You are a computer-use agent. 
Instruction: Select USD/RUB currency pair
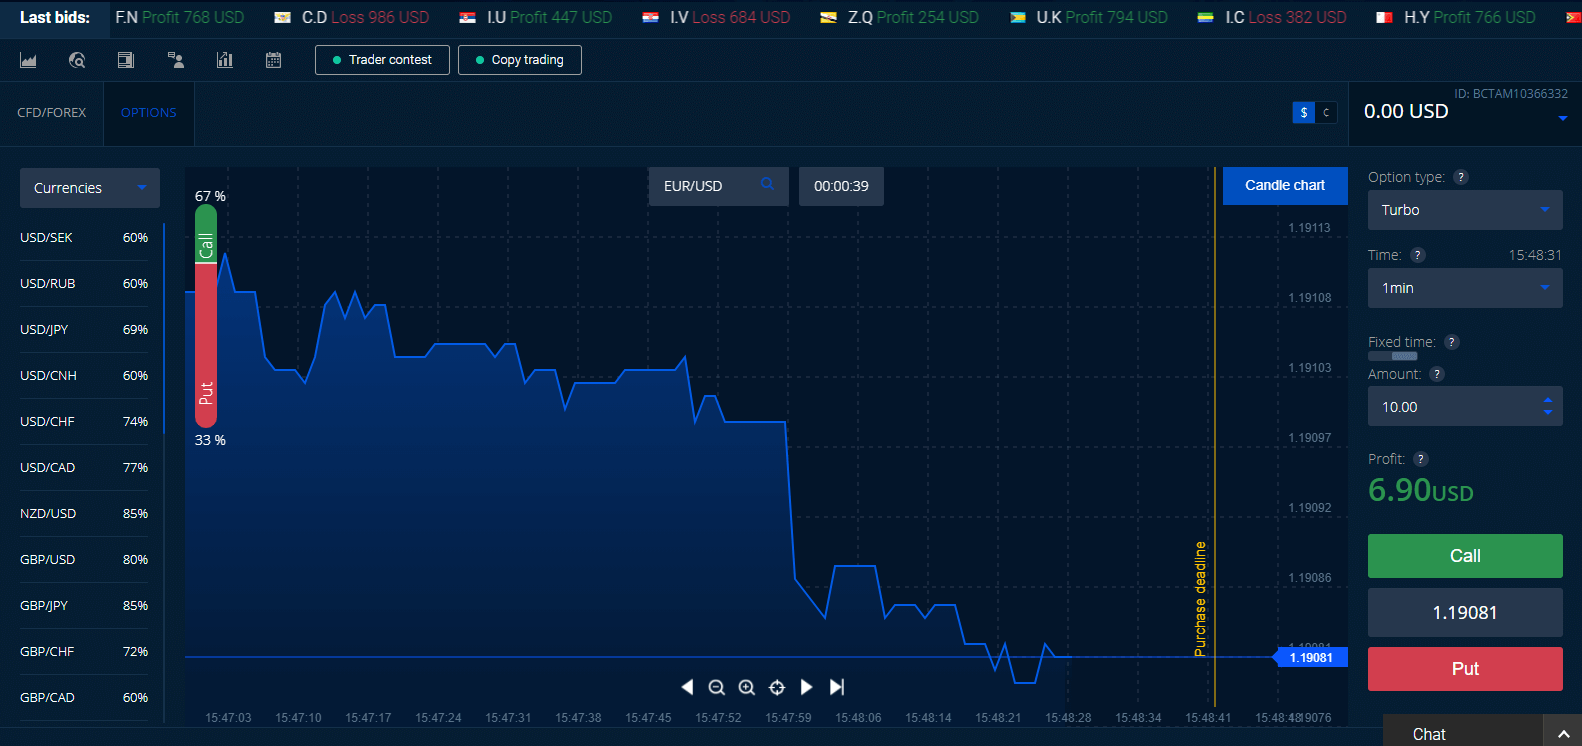point(84,284)
